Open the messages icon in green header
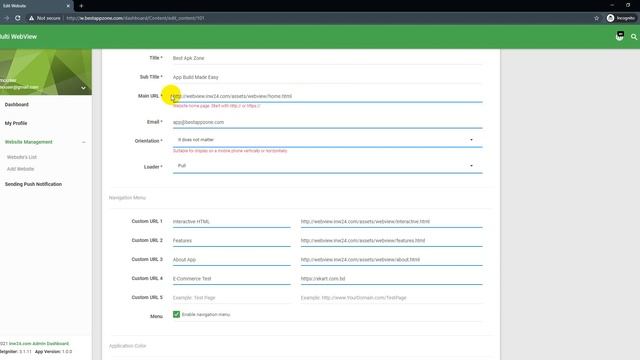This screenshot has height=360, width=640. [620, 36]
